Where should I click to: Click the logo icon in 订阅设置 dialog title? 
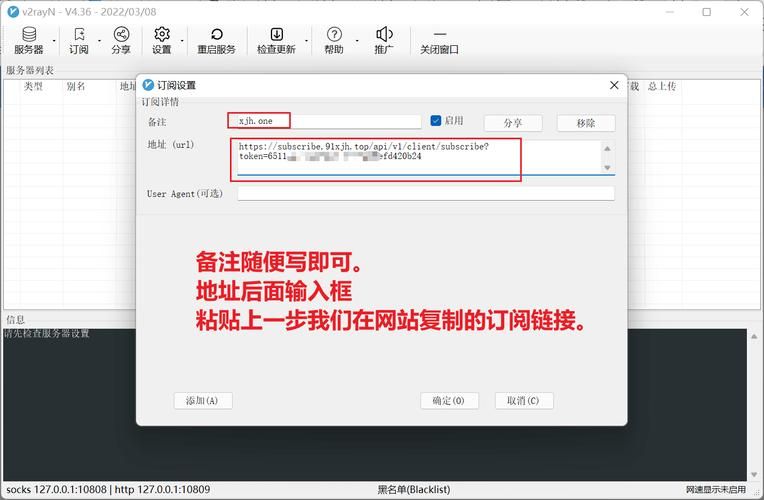pos(148,85)
